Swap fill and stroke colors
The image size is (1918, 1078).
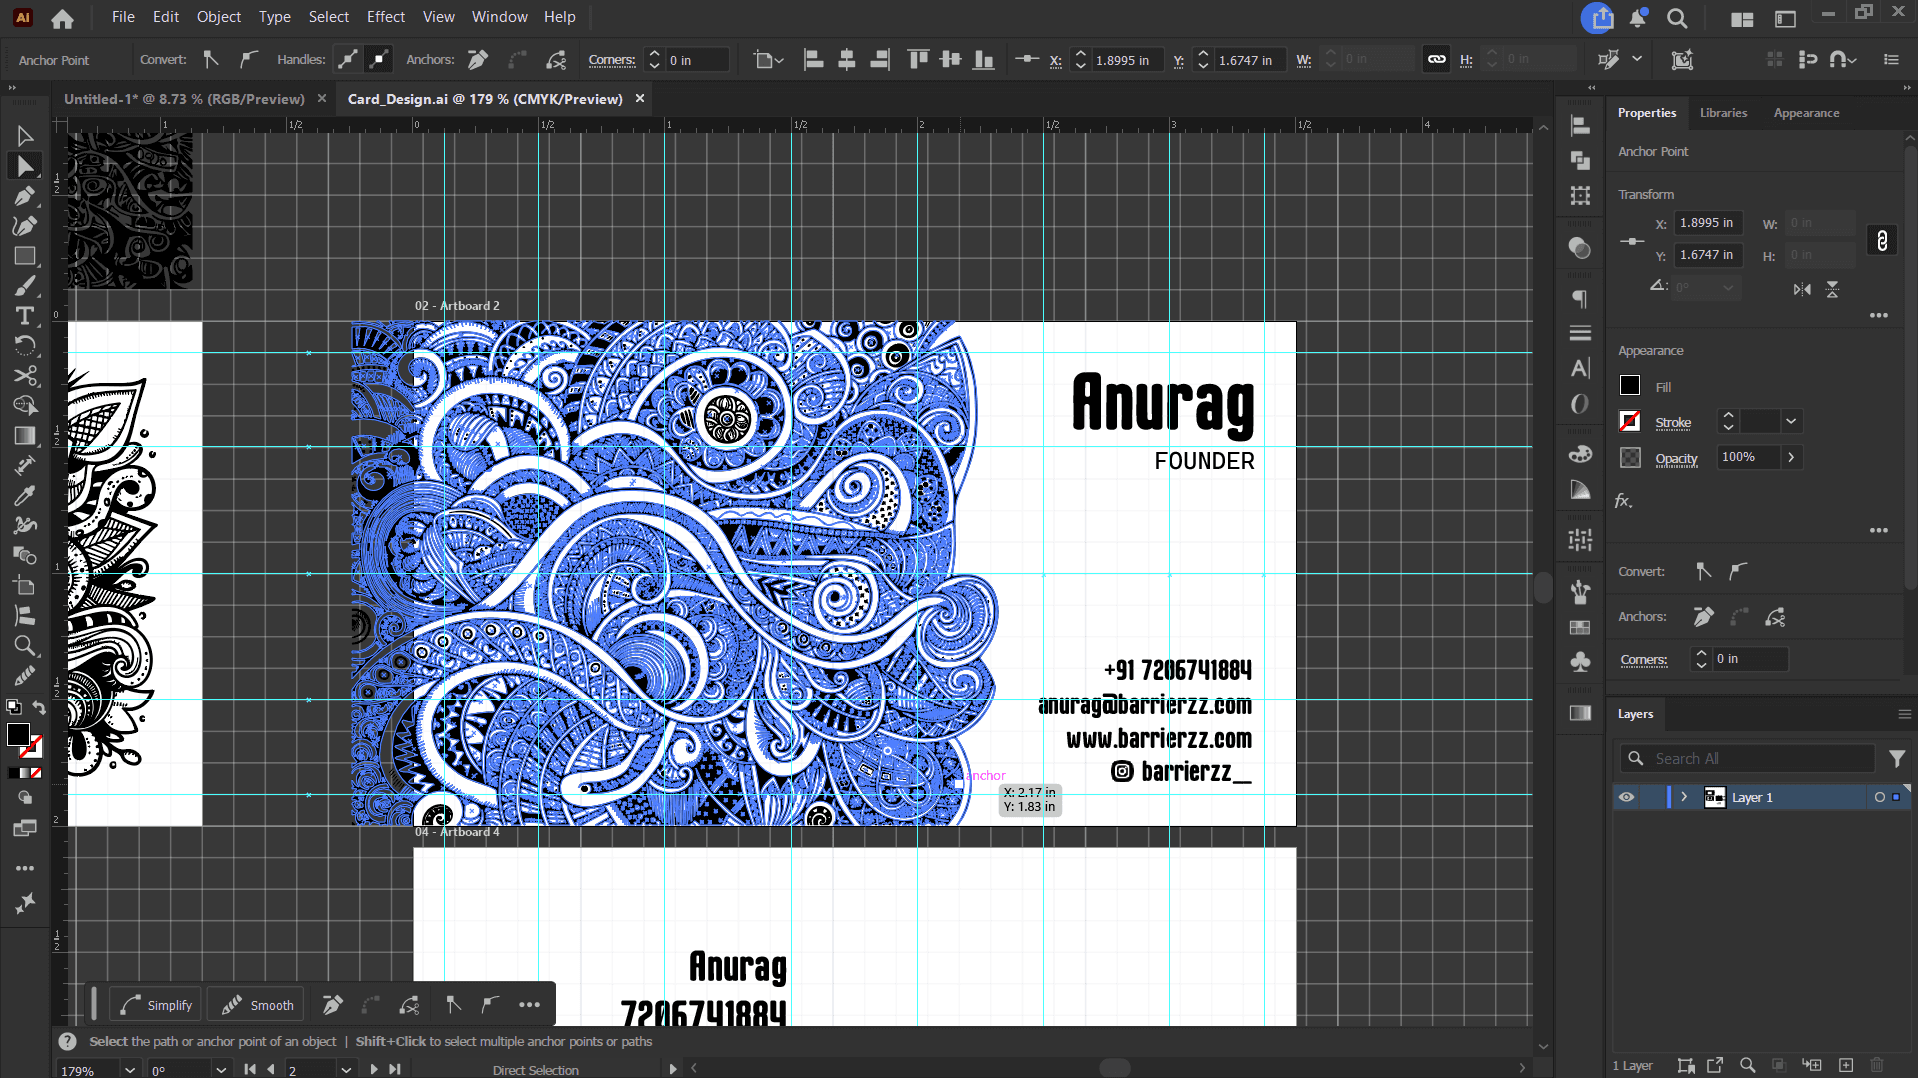[39, 708]
